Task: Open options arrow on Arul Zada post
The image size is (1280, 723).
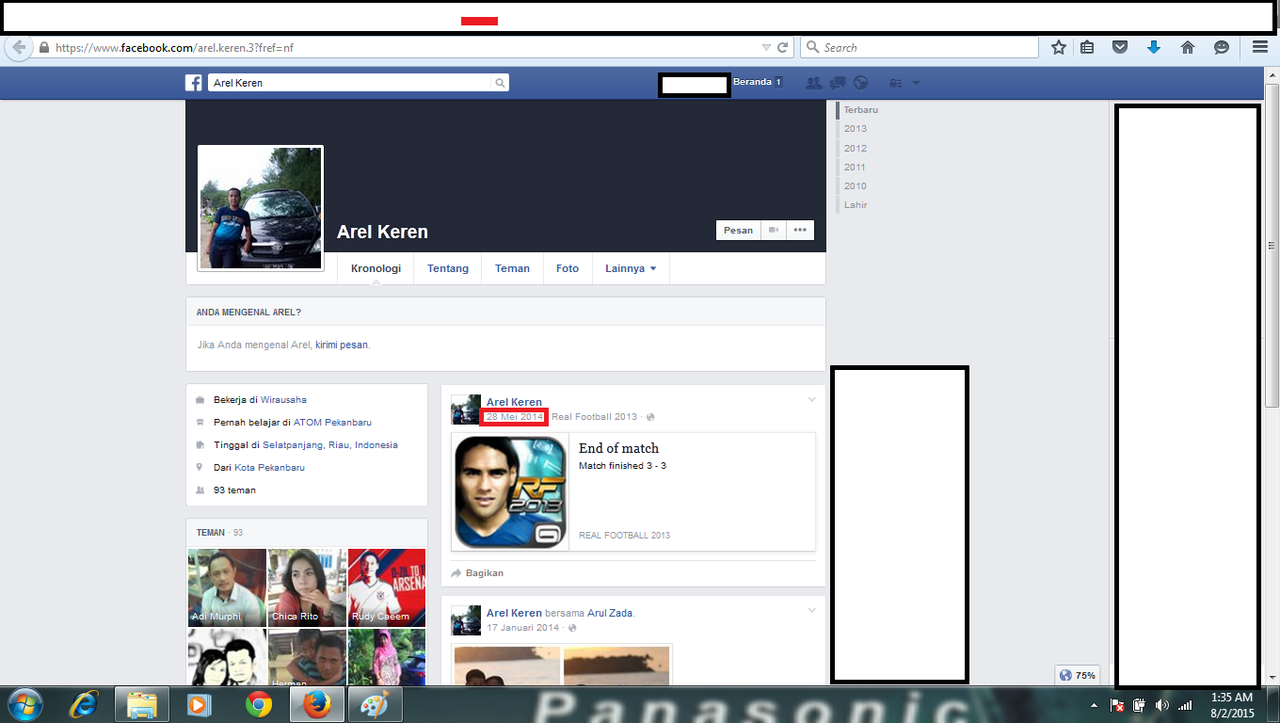Action: [812, 610]
